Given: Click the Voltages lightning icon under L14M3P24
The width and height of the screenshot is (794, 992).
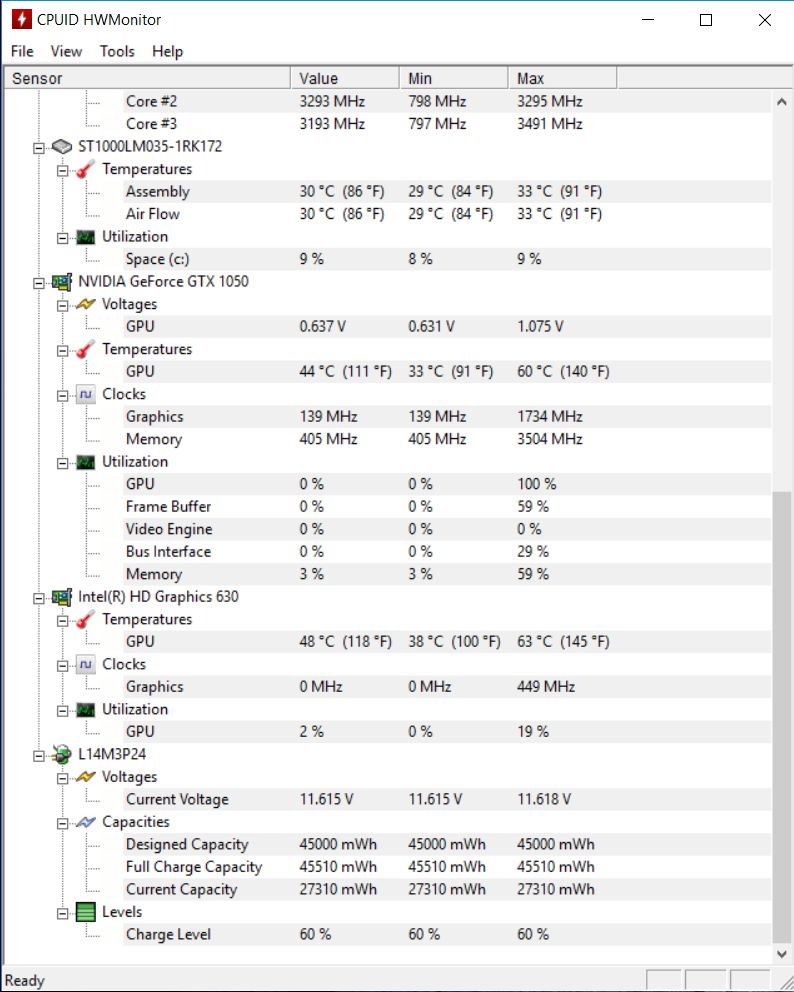Looking at the screenshot, I should click(x=86, y=777).
